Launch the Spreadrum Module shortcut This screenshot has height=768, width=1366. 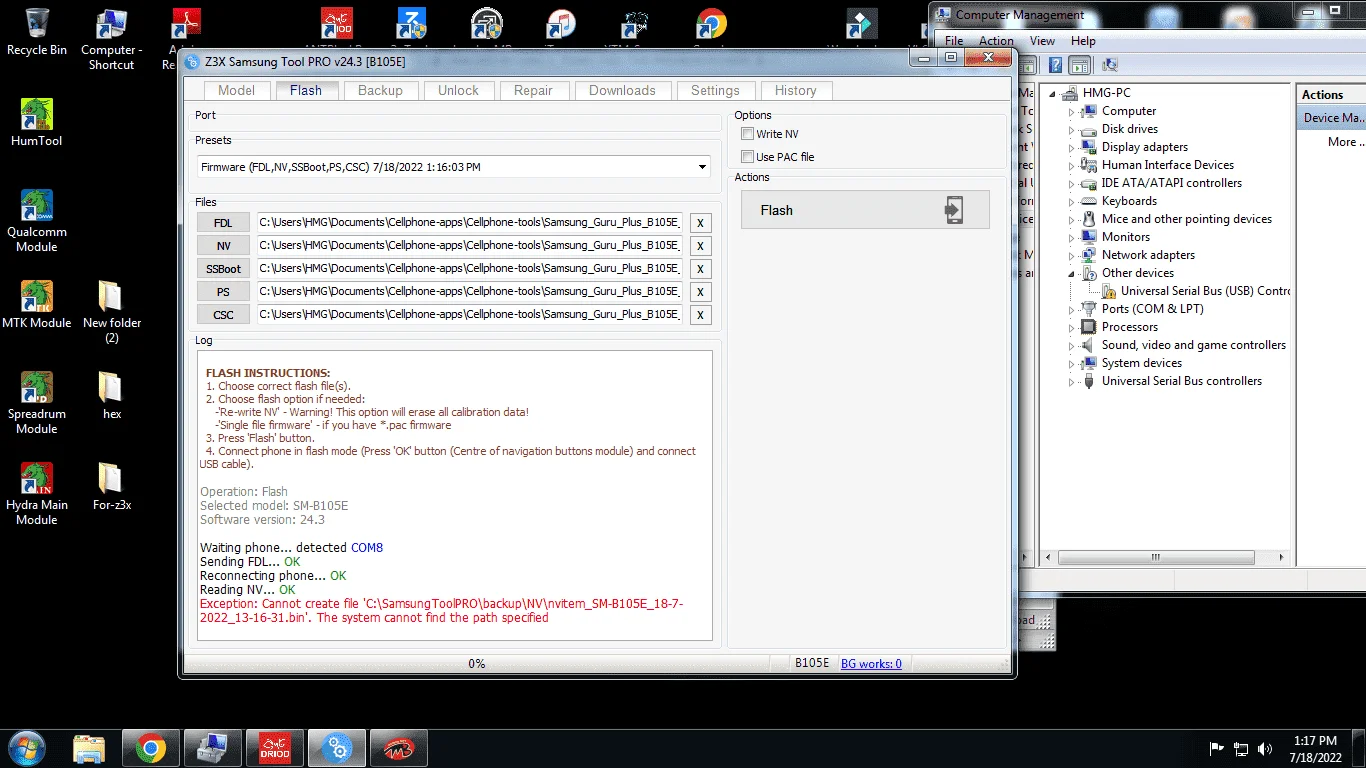point(37,403)
